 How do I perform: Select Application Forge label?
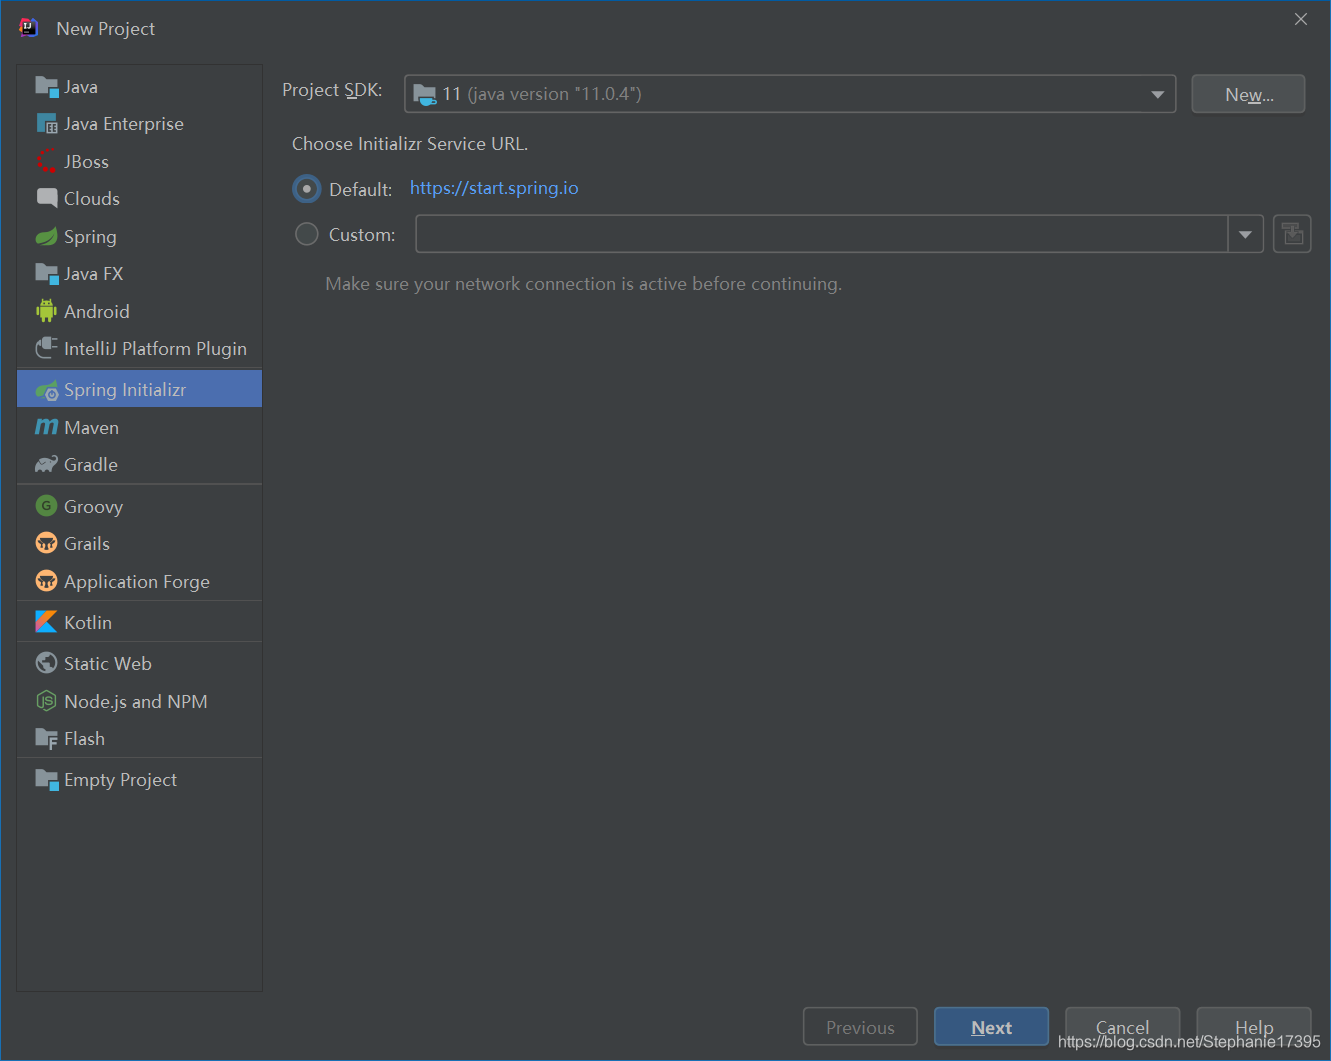pyautogui.click(x=137, y=581)
